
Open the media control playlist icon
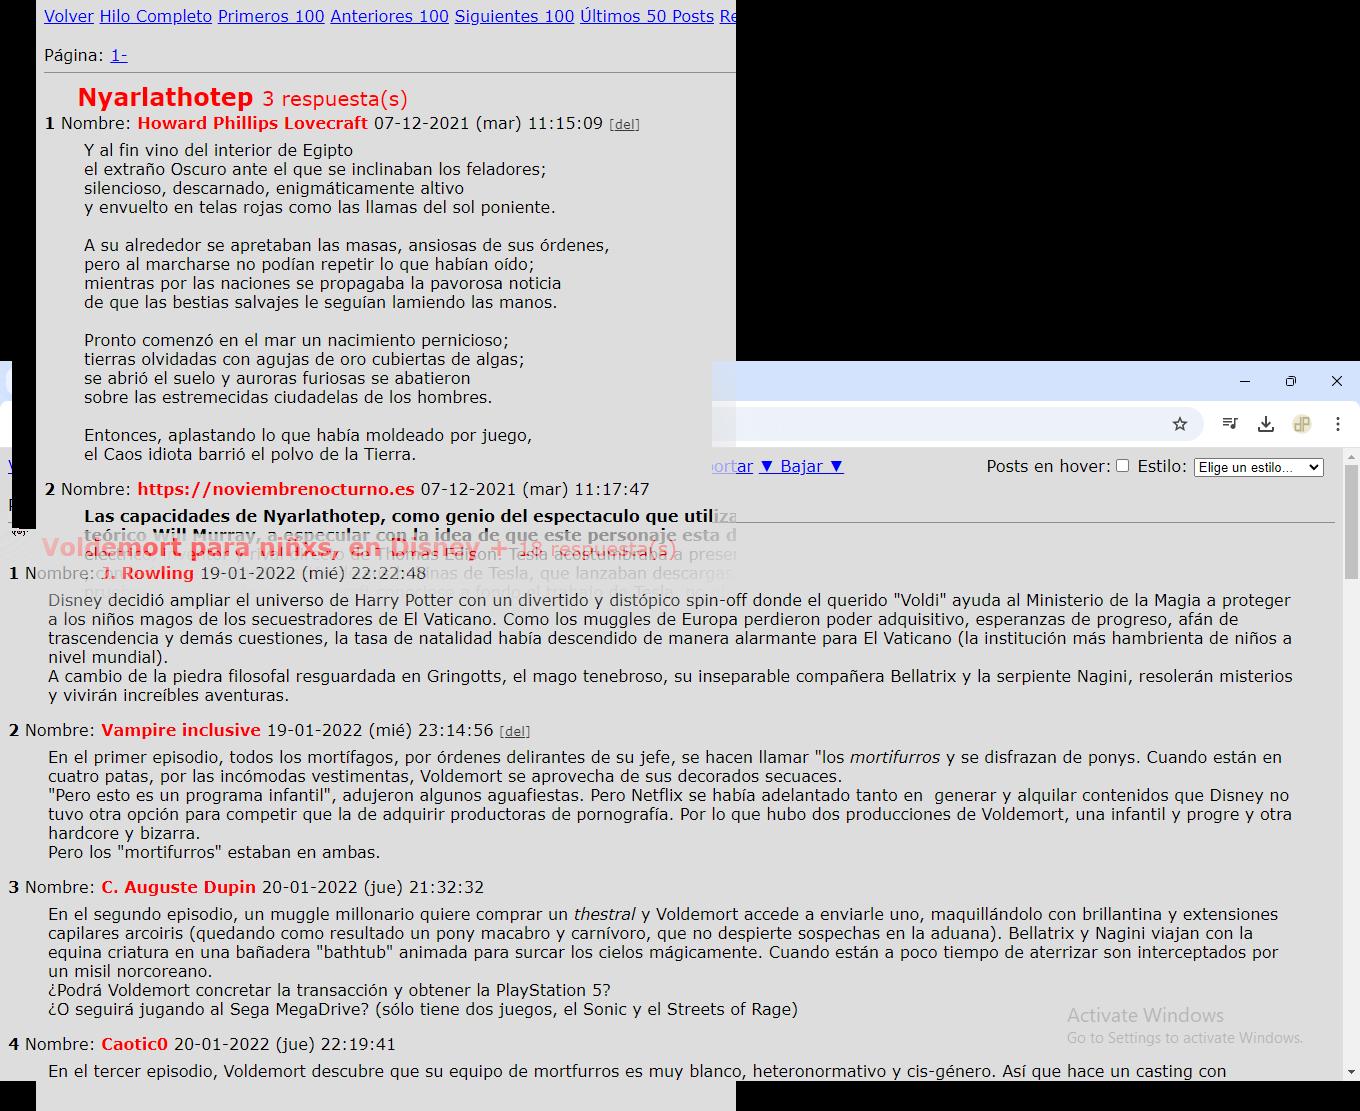pos(1230,424)
